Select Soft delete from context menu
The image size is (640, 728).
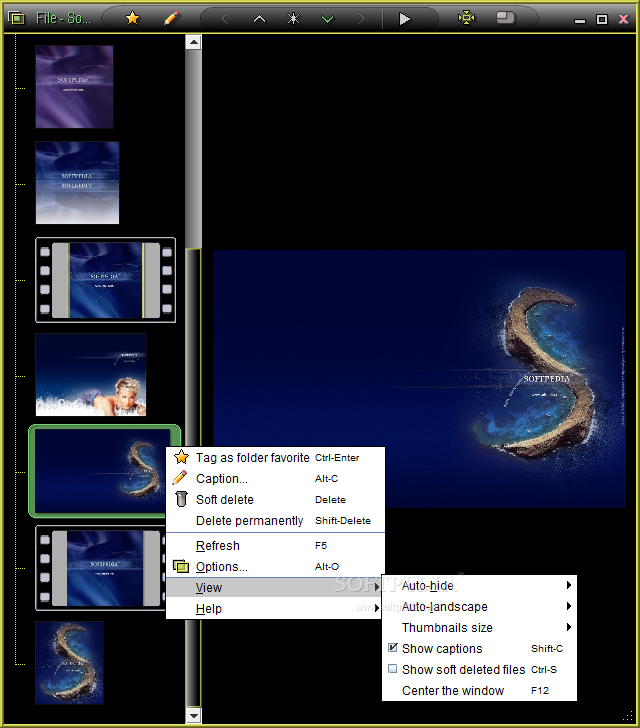tap(275, 500)
